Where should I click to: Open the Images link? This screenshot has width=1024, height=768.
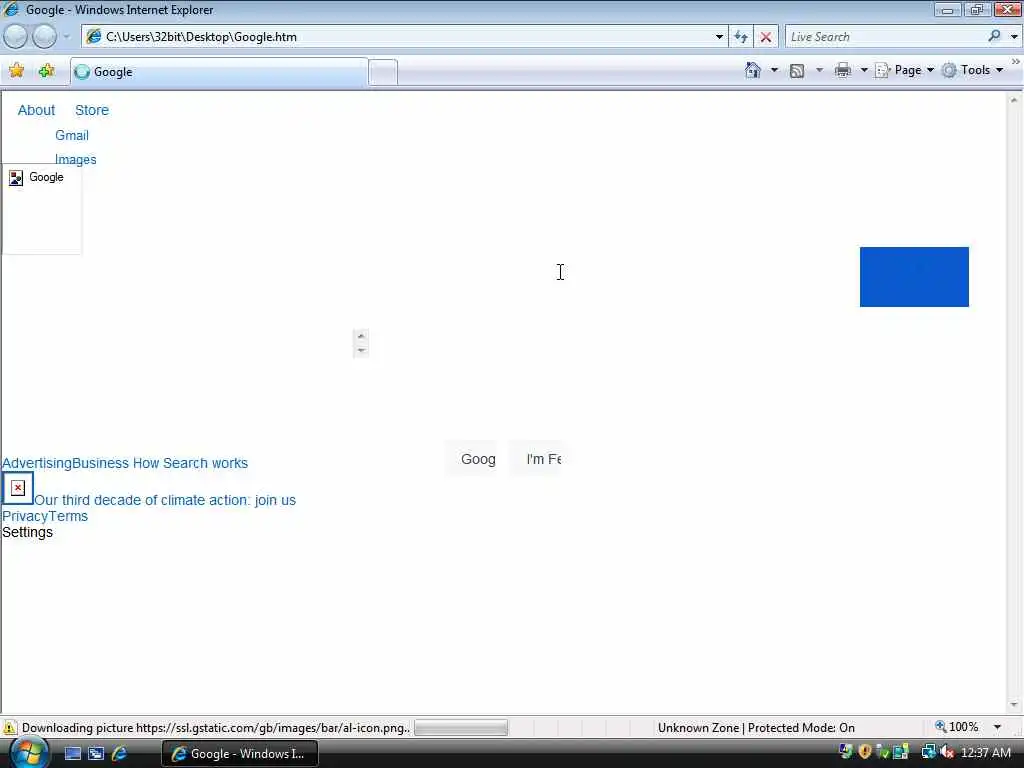(x=75, y=159)
